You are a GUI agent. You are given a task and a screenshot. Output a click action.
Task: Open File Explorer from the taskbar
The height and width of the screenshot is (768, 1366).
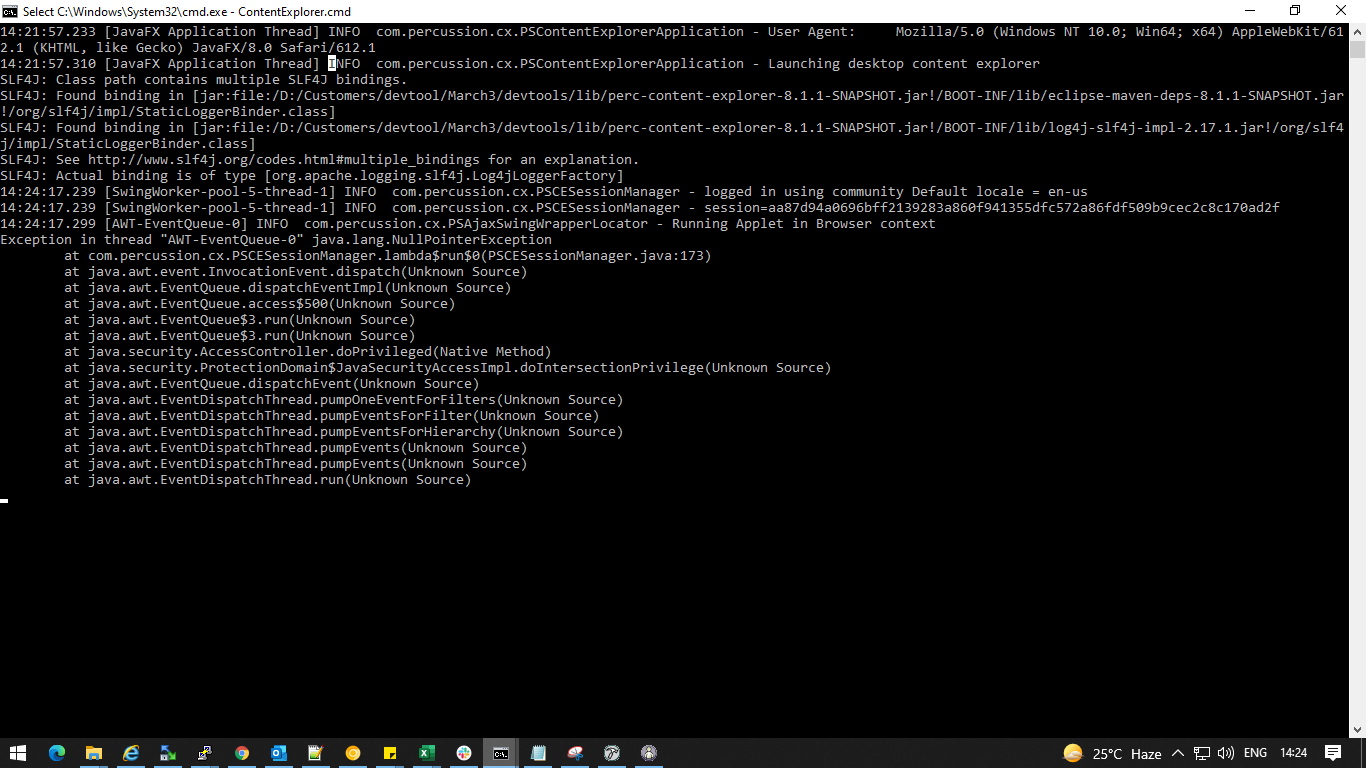[94, 752]
